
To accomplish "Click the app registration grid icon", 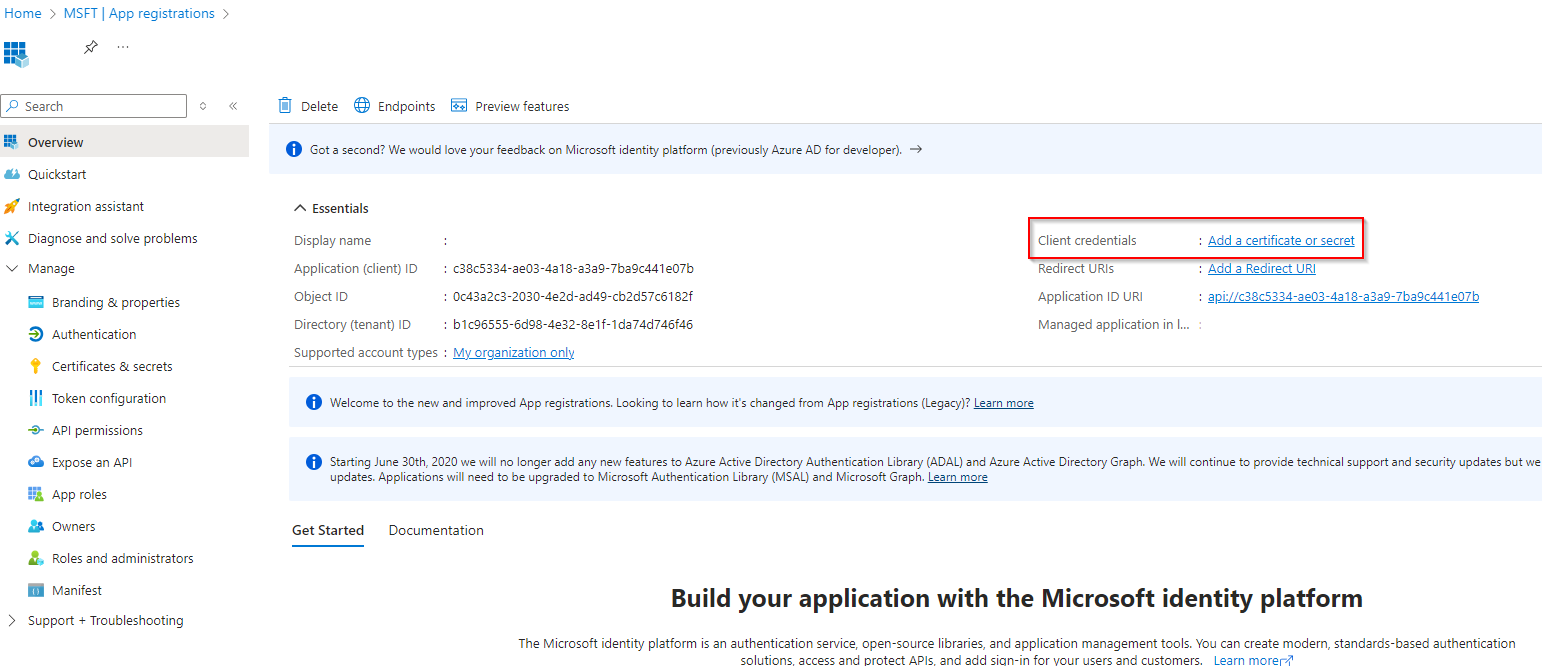I will click(16, 53).
